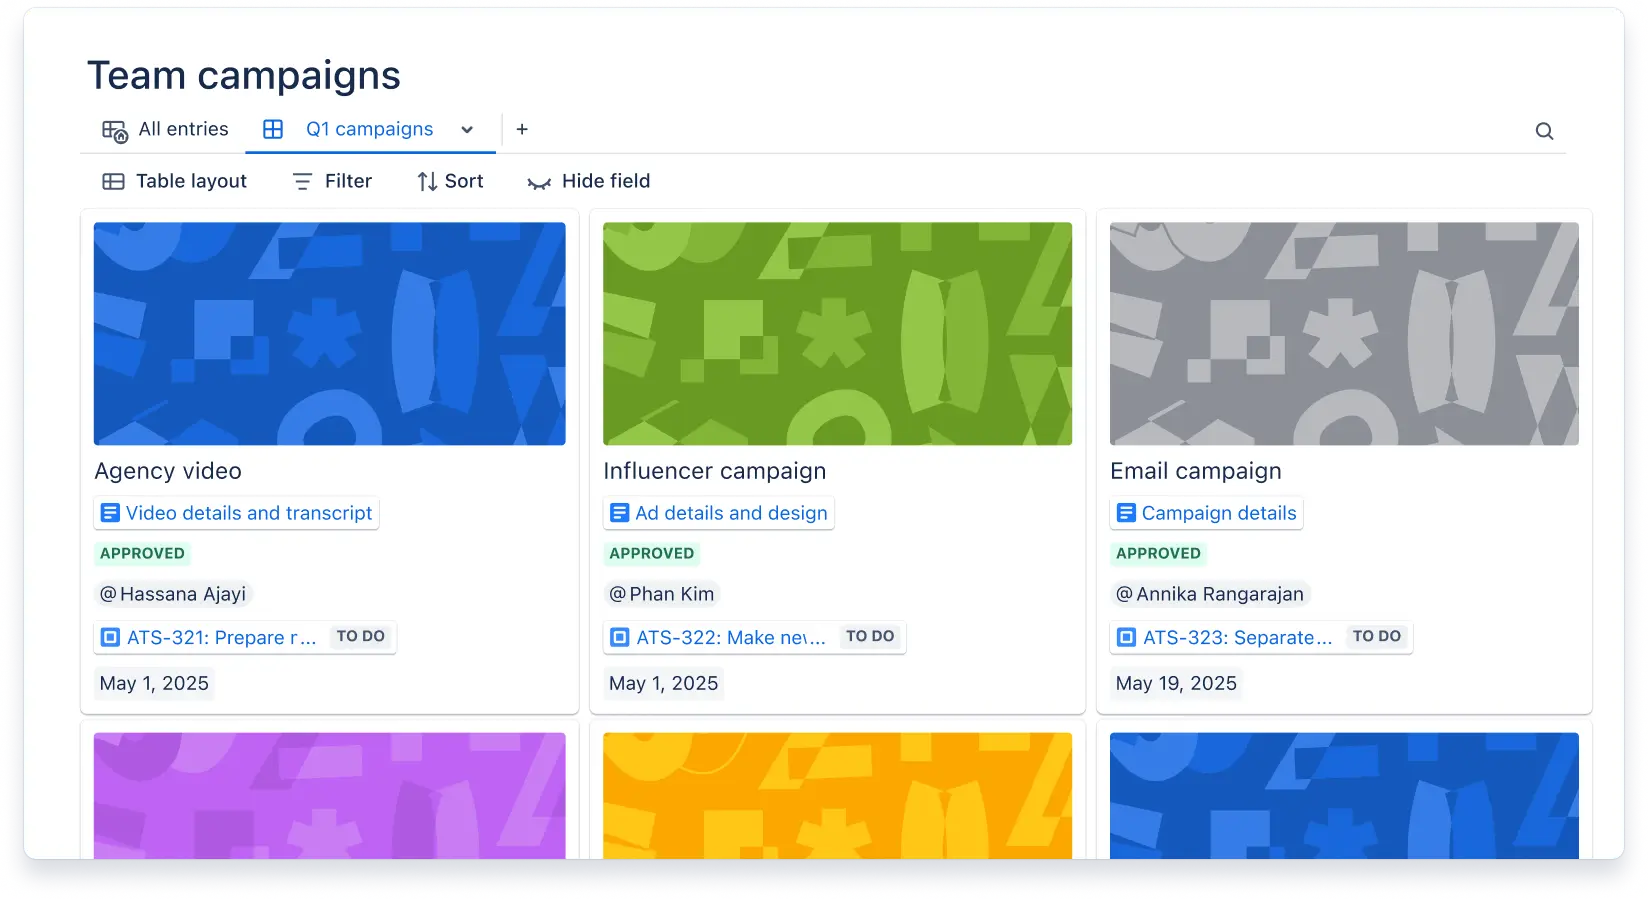Click the Influencer campaign title

click(715, 471)
